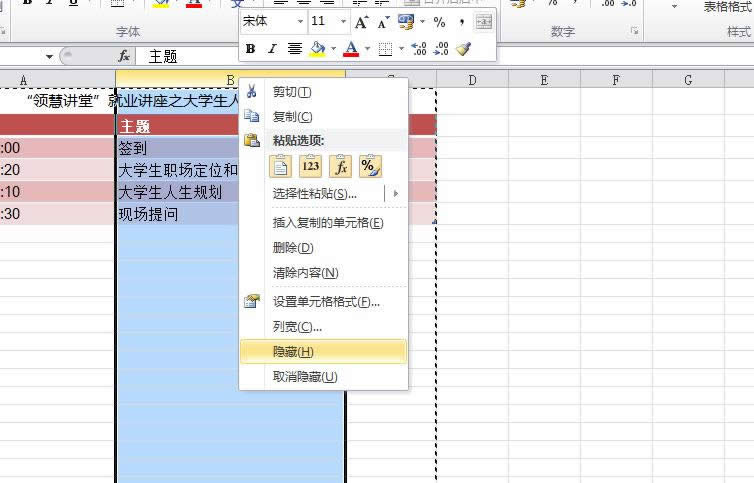Click decrease font size icon
The width and height of the screenshot is (754, 483).
pyautogui.click(x=383, y=22)
